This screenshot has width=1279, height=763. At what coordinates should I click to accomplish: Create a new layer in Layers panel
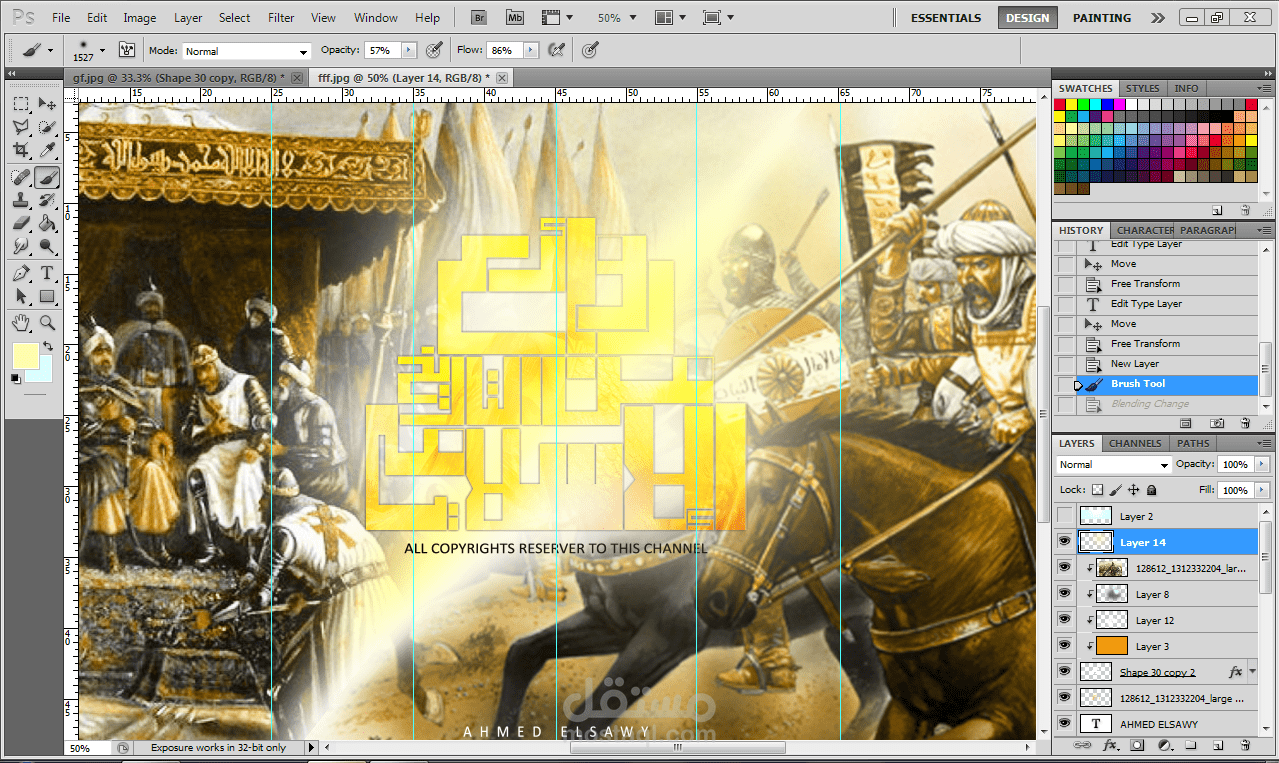[x=1218, y=746]
